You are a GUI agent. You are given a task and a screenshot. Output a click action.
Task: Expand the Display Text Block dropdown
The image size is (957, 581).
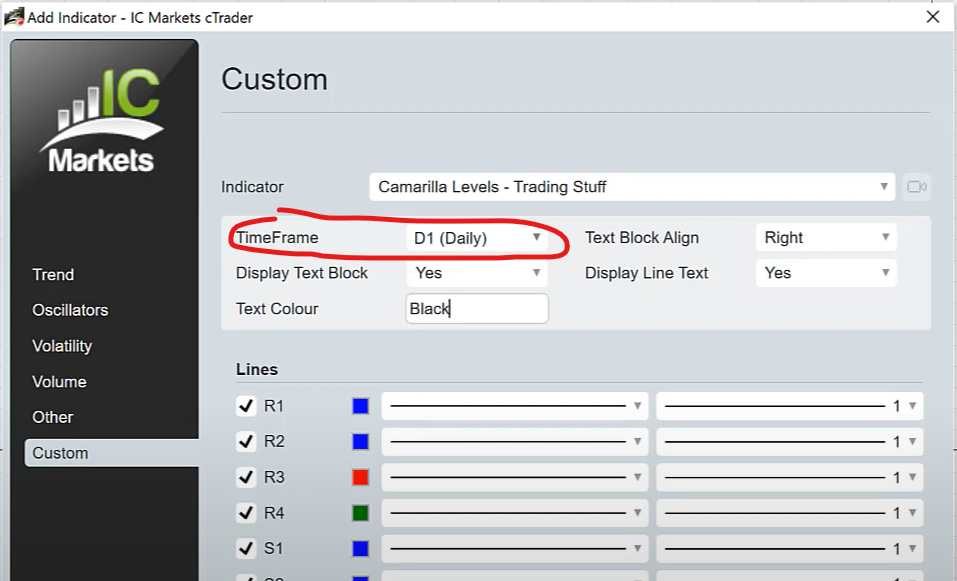477,273
